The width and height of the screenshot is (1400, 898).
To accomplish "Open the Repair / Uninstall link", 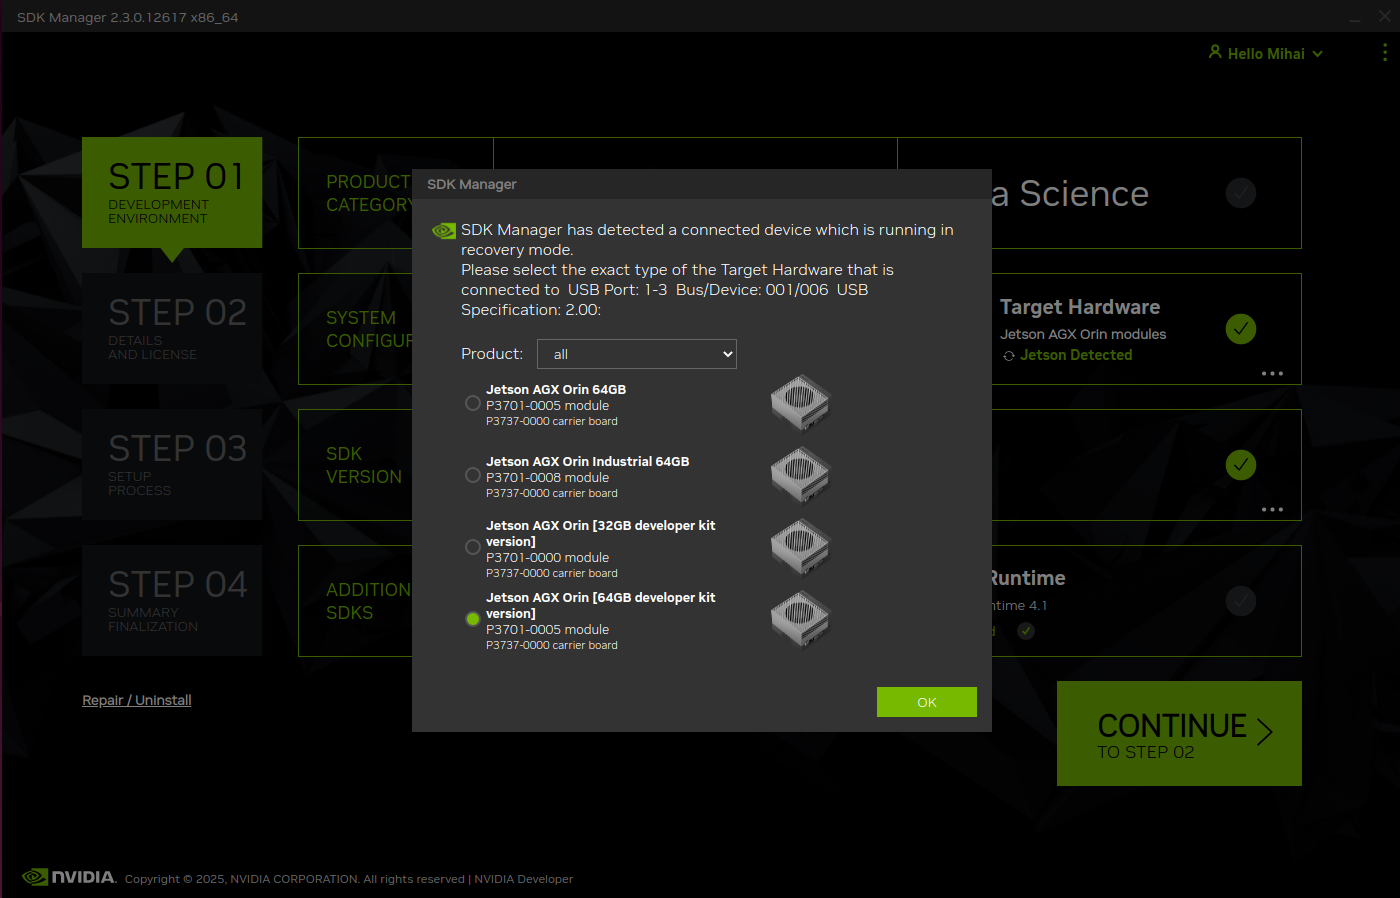I will tap(137, 700).
